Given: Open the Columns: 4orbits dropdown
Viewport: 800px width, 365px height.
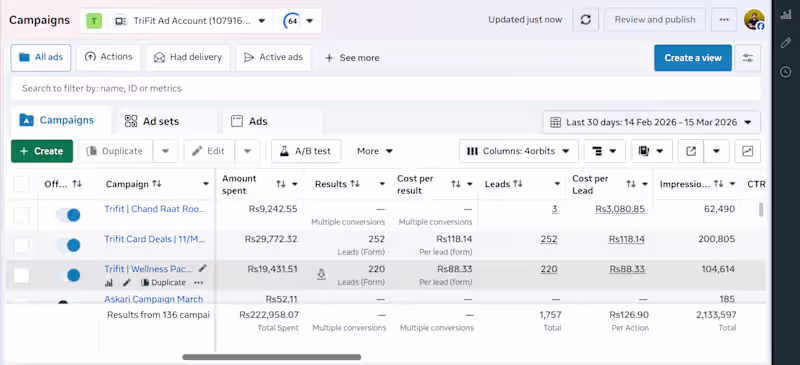Looking at the screenshot, I should 518,151.
